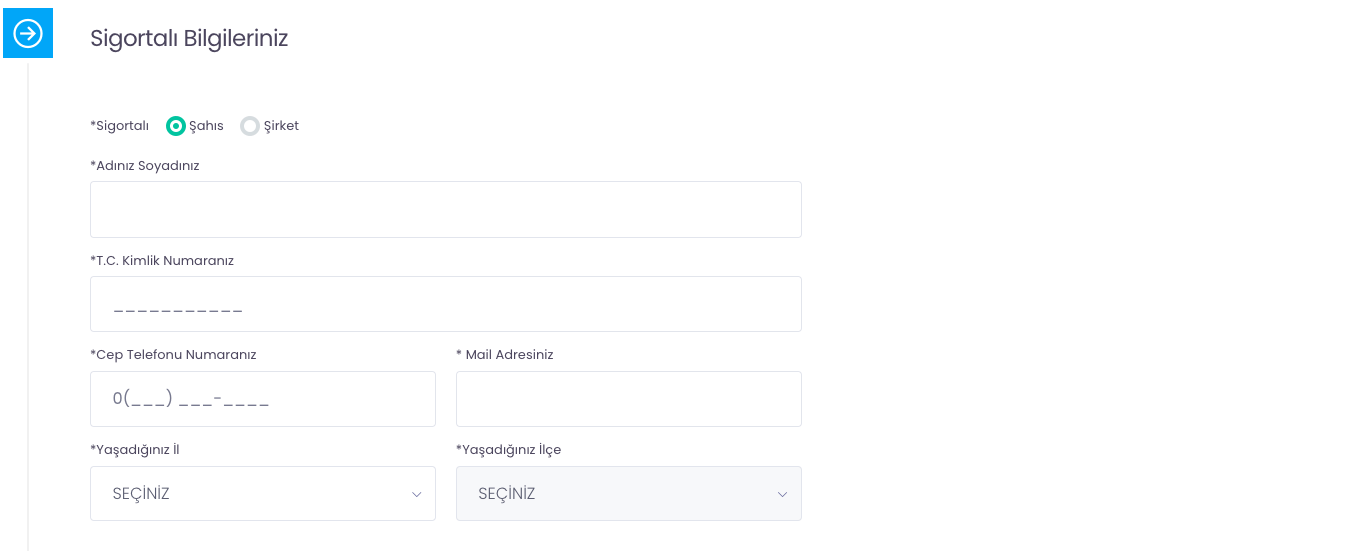Select the Şirket radio button
Viewport: 1371px width, 551px height.
[x=250, y=126]
